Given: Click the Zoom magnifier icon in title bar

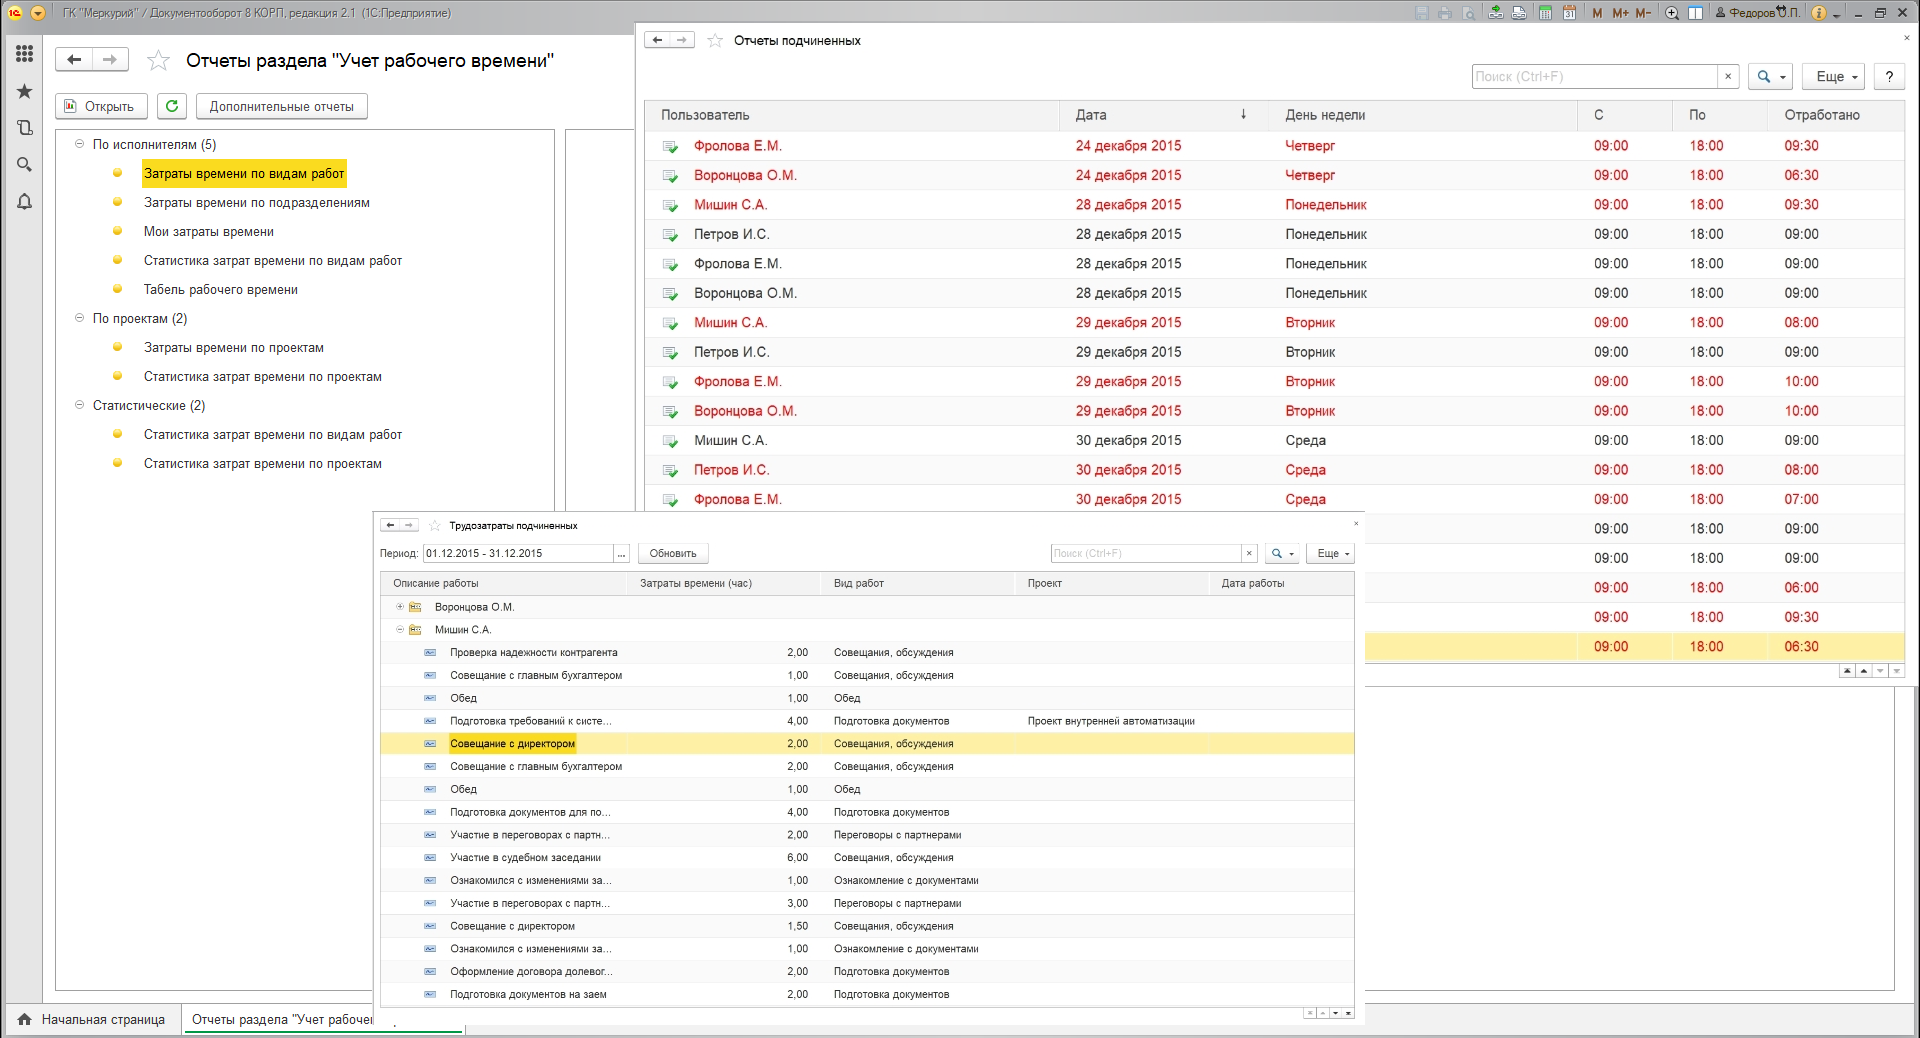Looking at the screenshot, I should (1672, 13).
